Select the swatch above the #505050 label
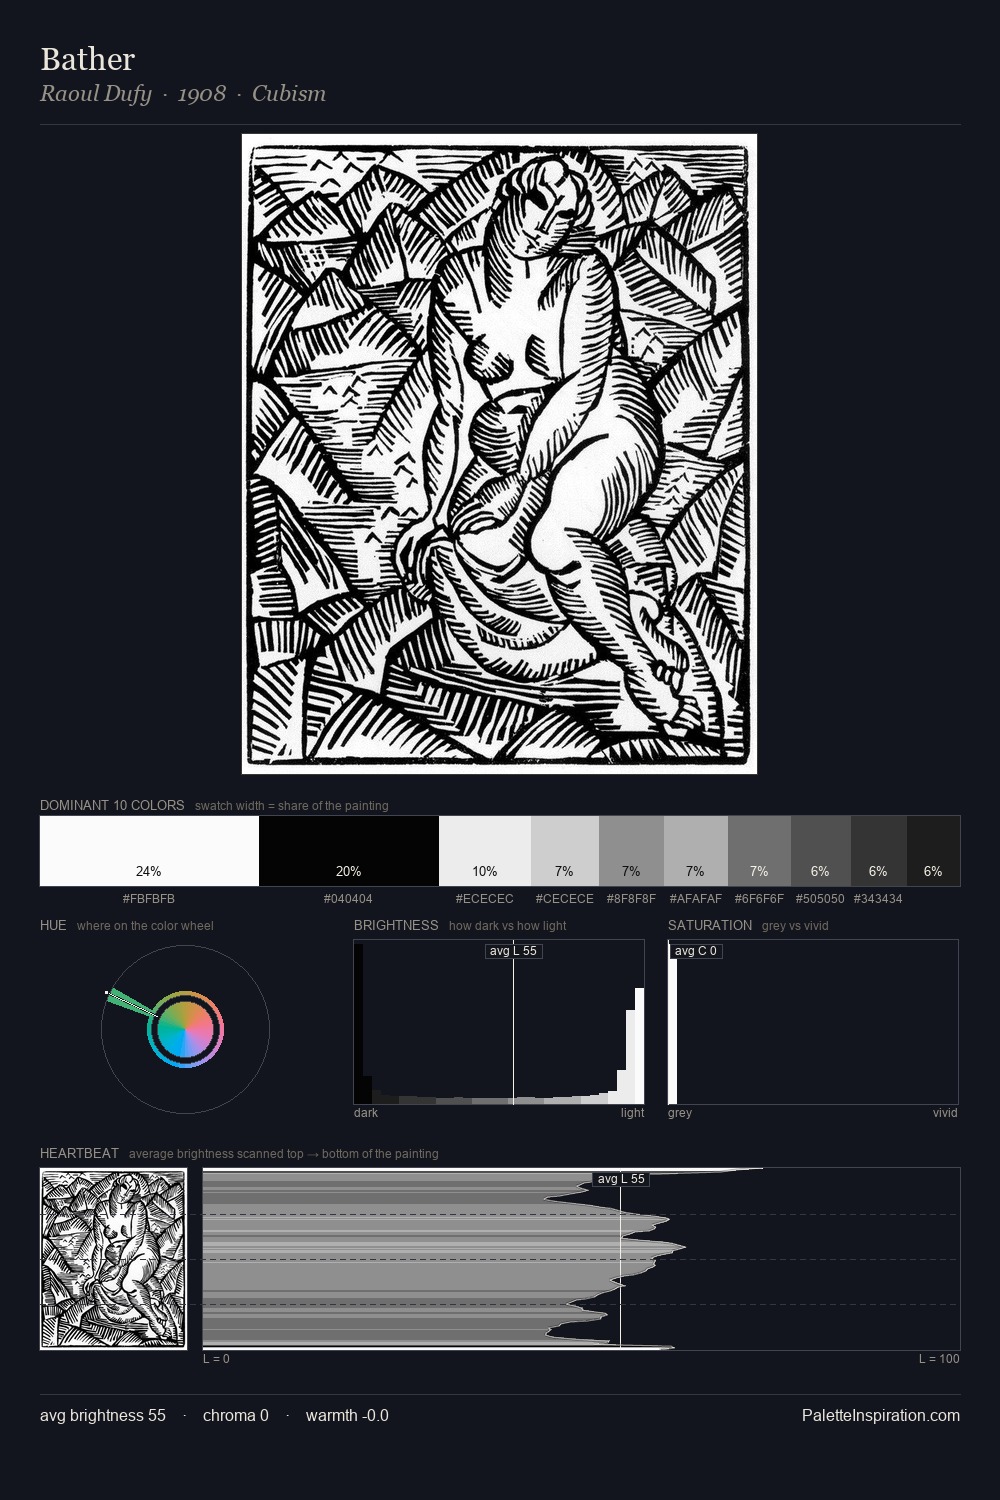Image resolution: width=1000 pixels, height=1500 pixels. click(x=821, y=851)
